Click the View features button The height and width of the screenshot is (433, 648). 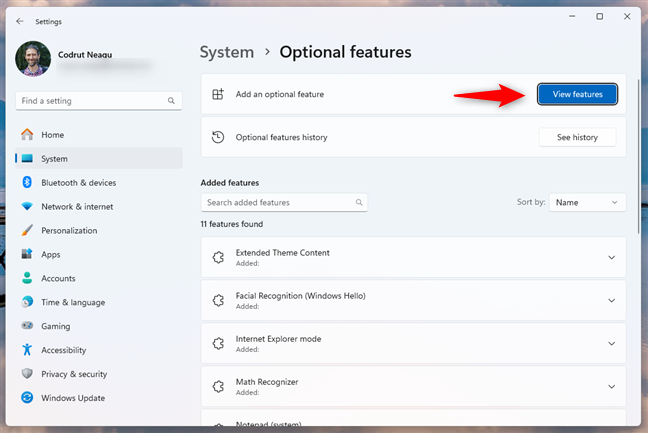pos(577,94)
